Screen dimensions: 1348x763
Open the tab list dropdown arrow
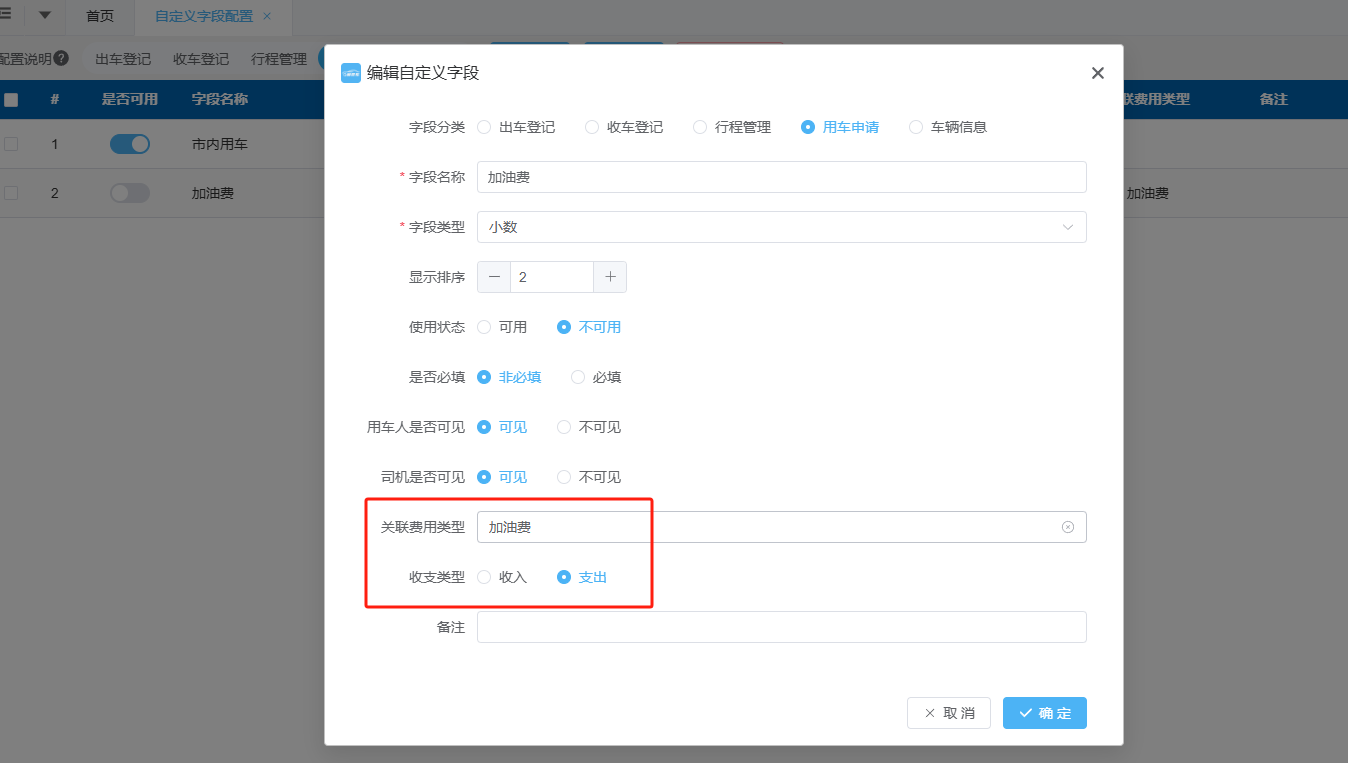tap(44, 15)
